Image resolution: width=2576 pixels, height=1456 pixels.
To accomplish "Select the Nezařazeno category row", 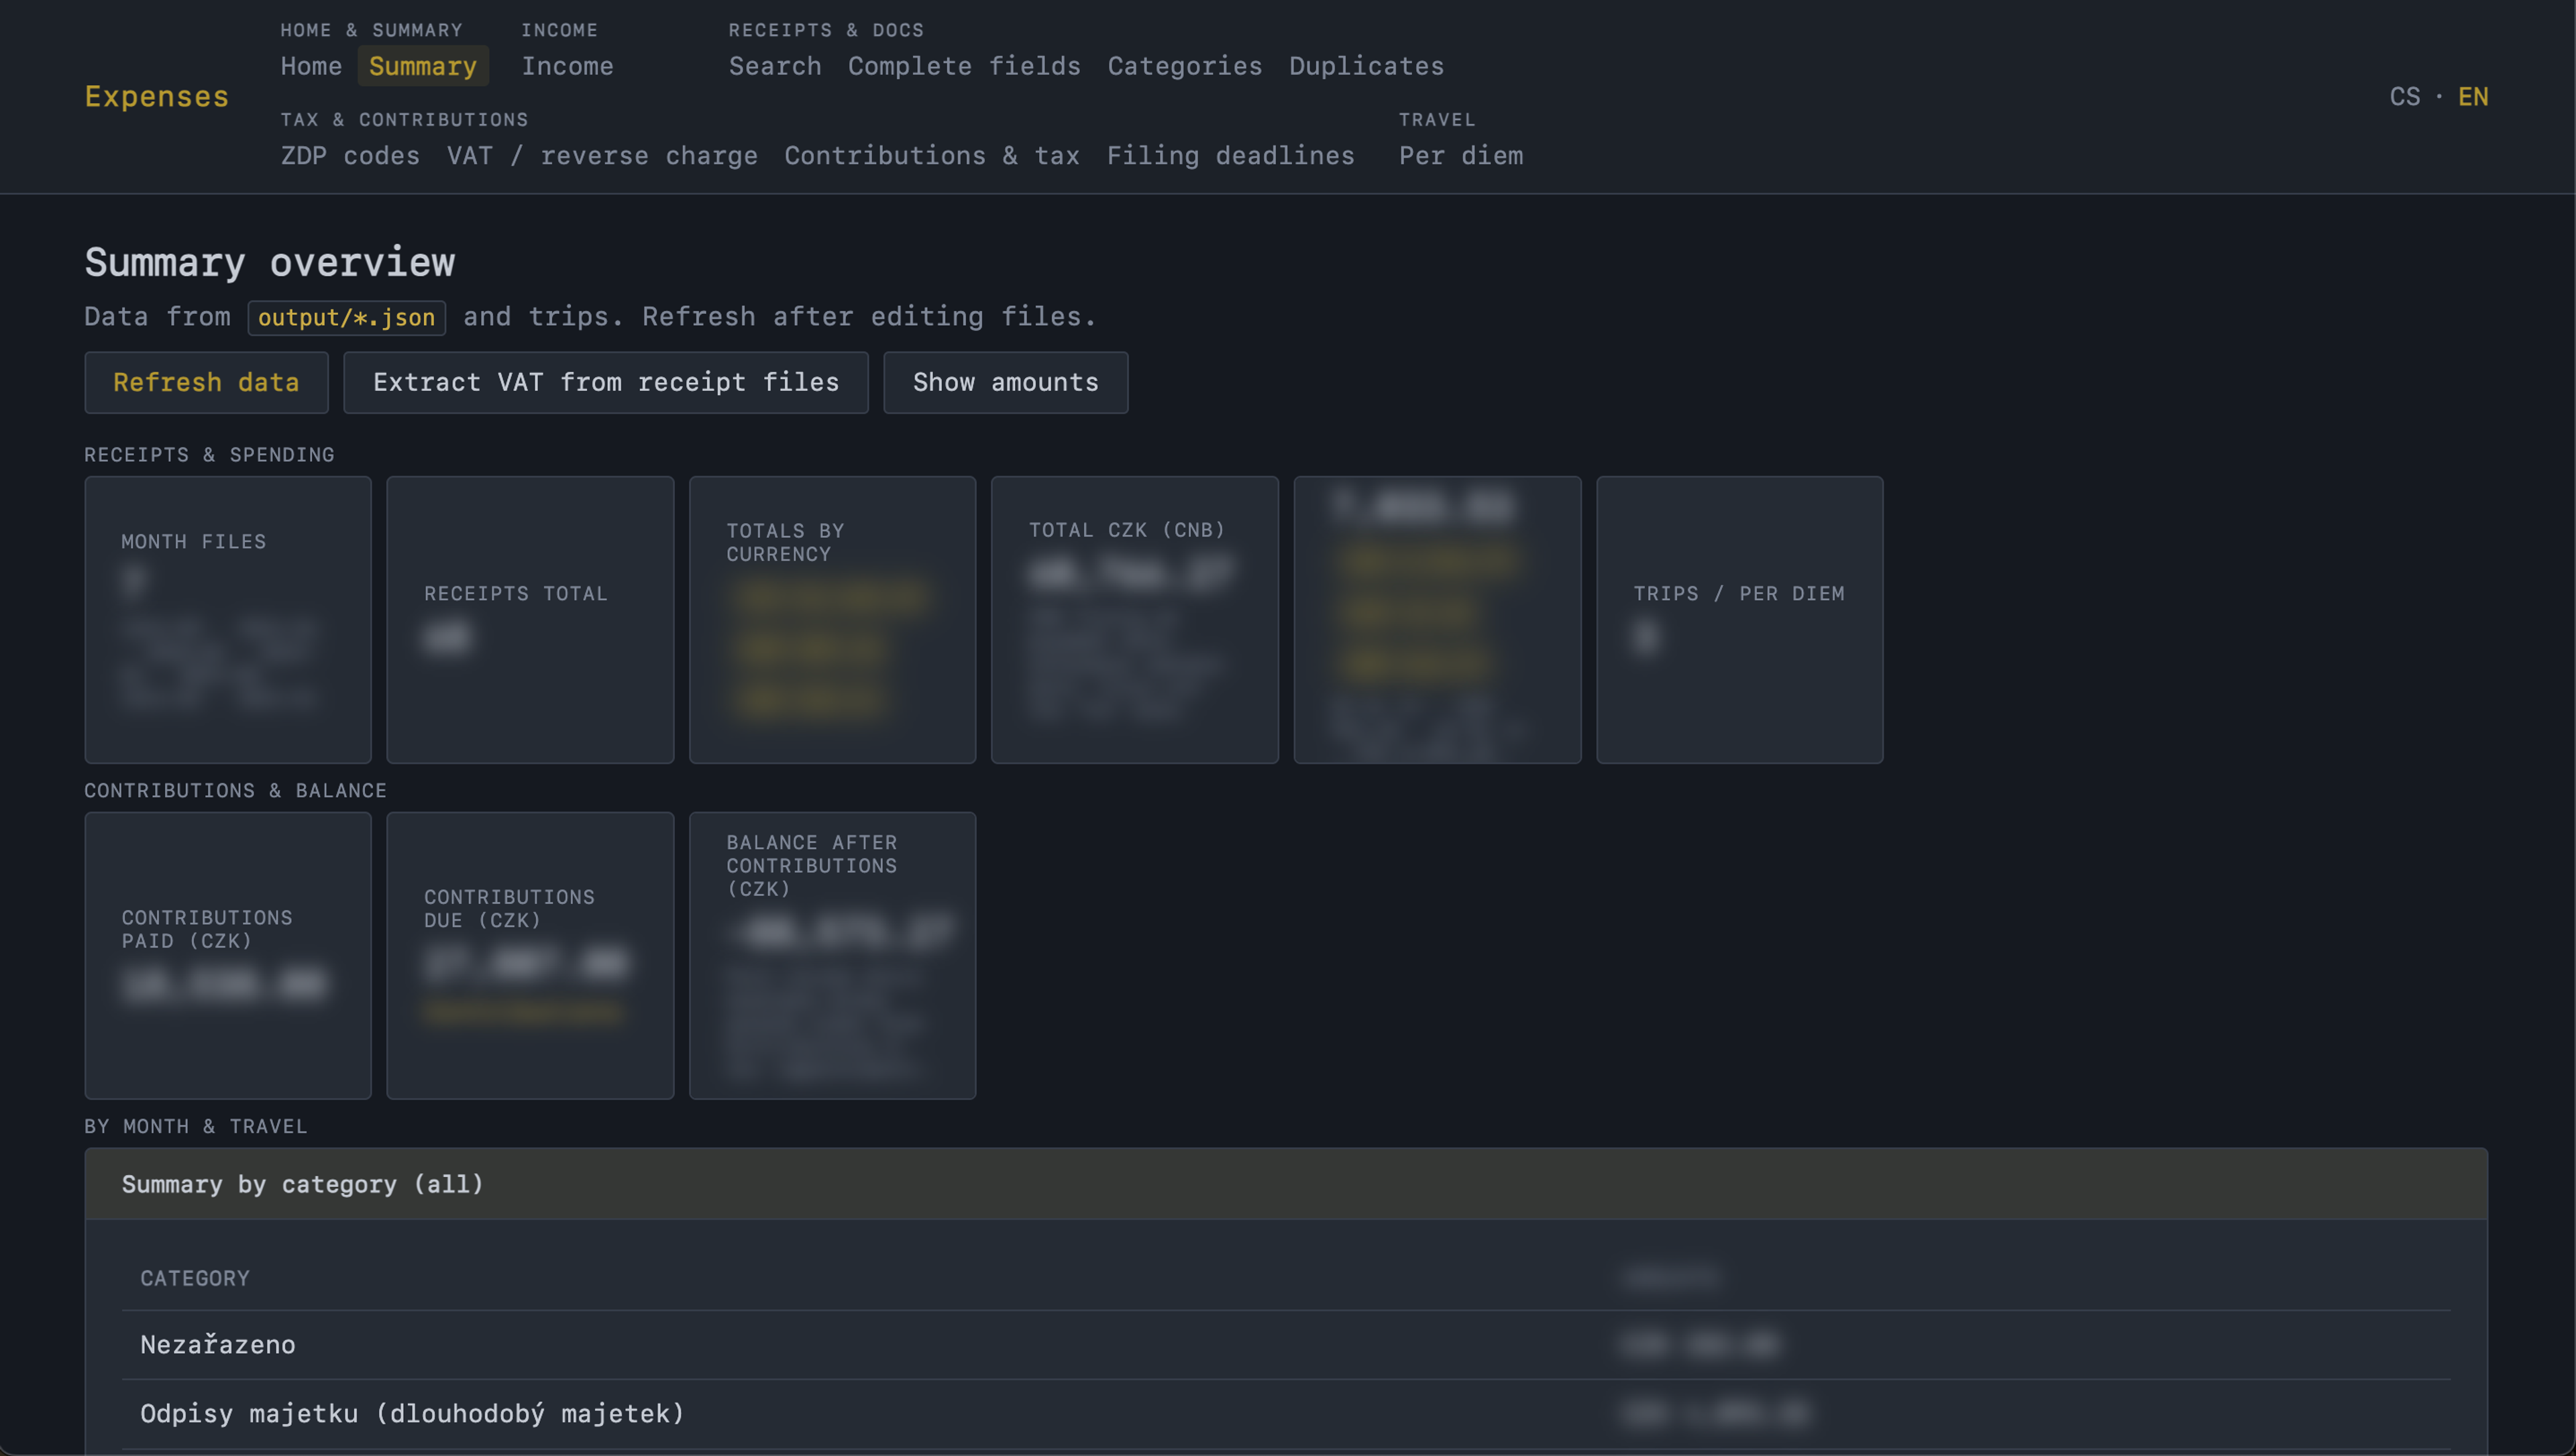I will click(1286, 1345).
